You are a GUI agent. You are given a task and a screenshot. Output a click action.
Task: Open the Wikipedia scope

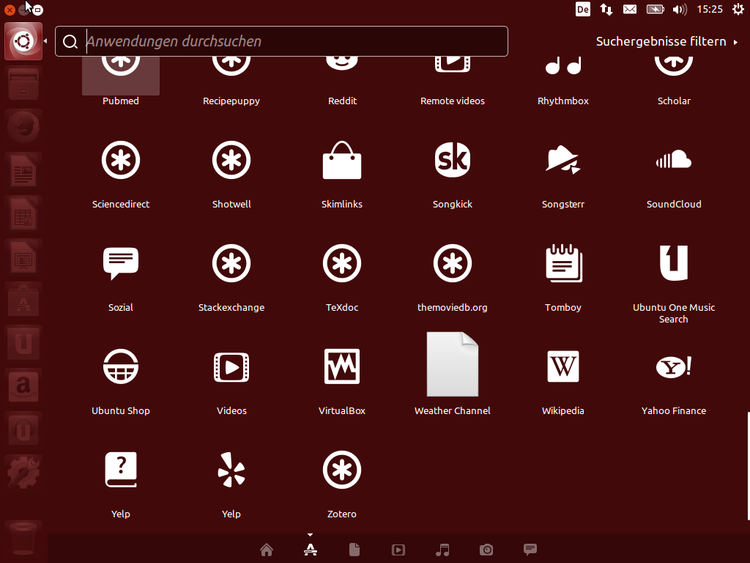563,368
